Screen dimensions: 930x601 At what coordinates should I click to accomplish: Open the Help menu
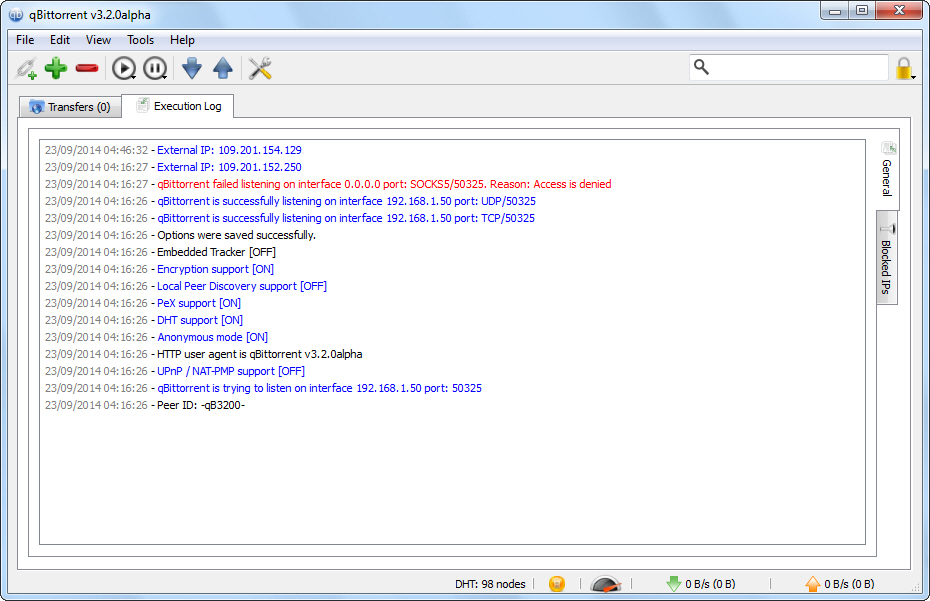pos(182,40)
